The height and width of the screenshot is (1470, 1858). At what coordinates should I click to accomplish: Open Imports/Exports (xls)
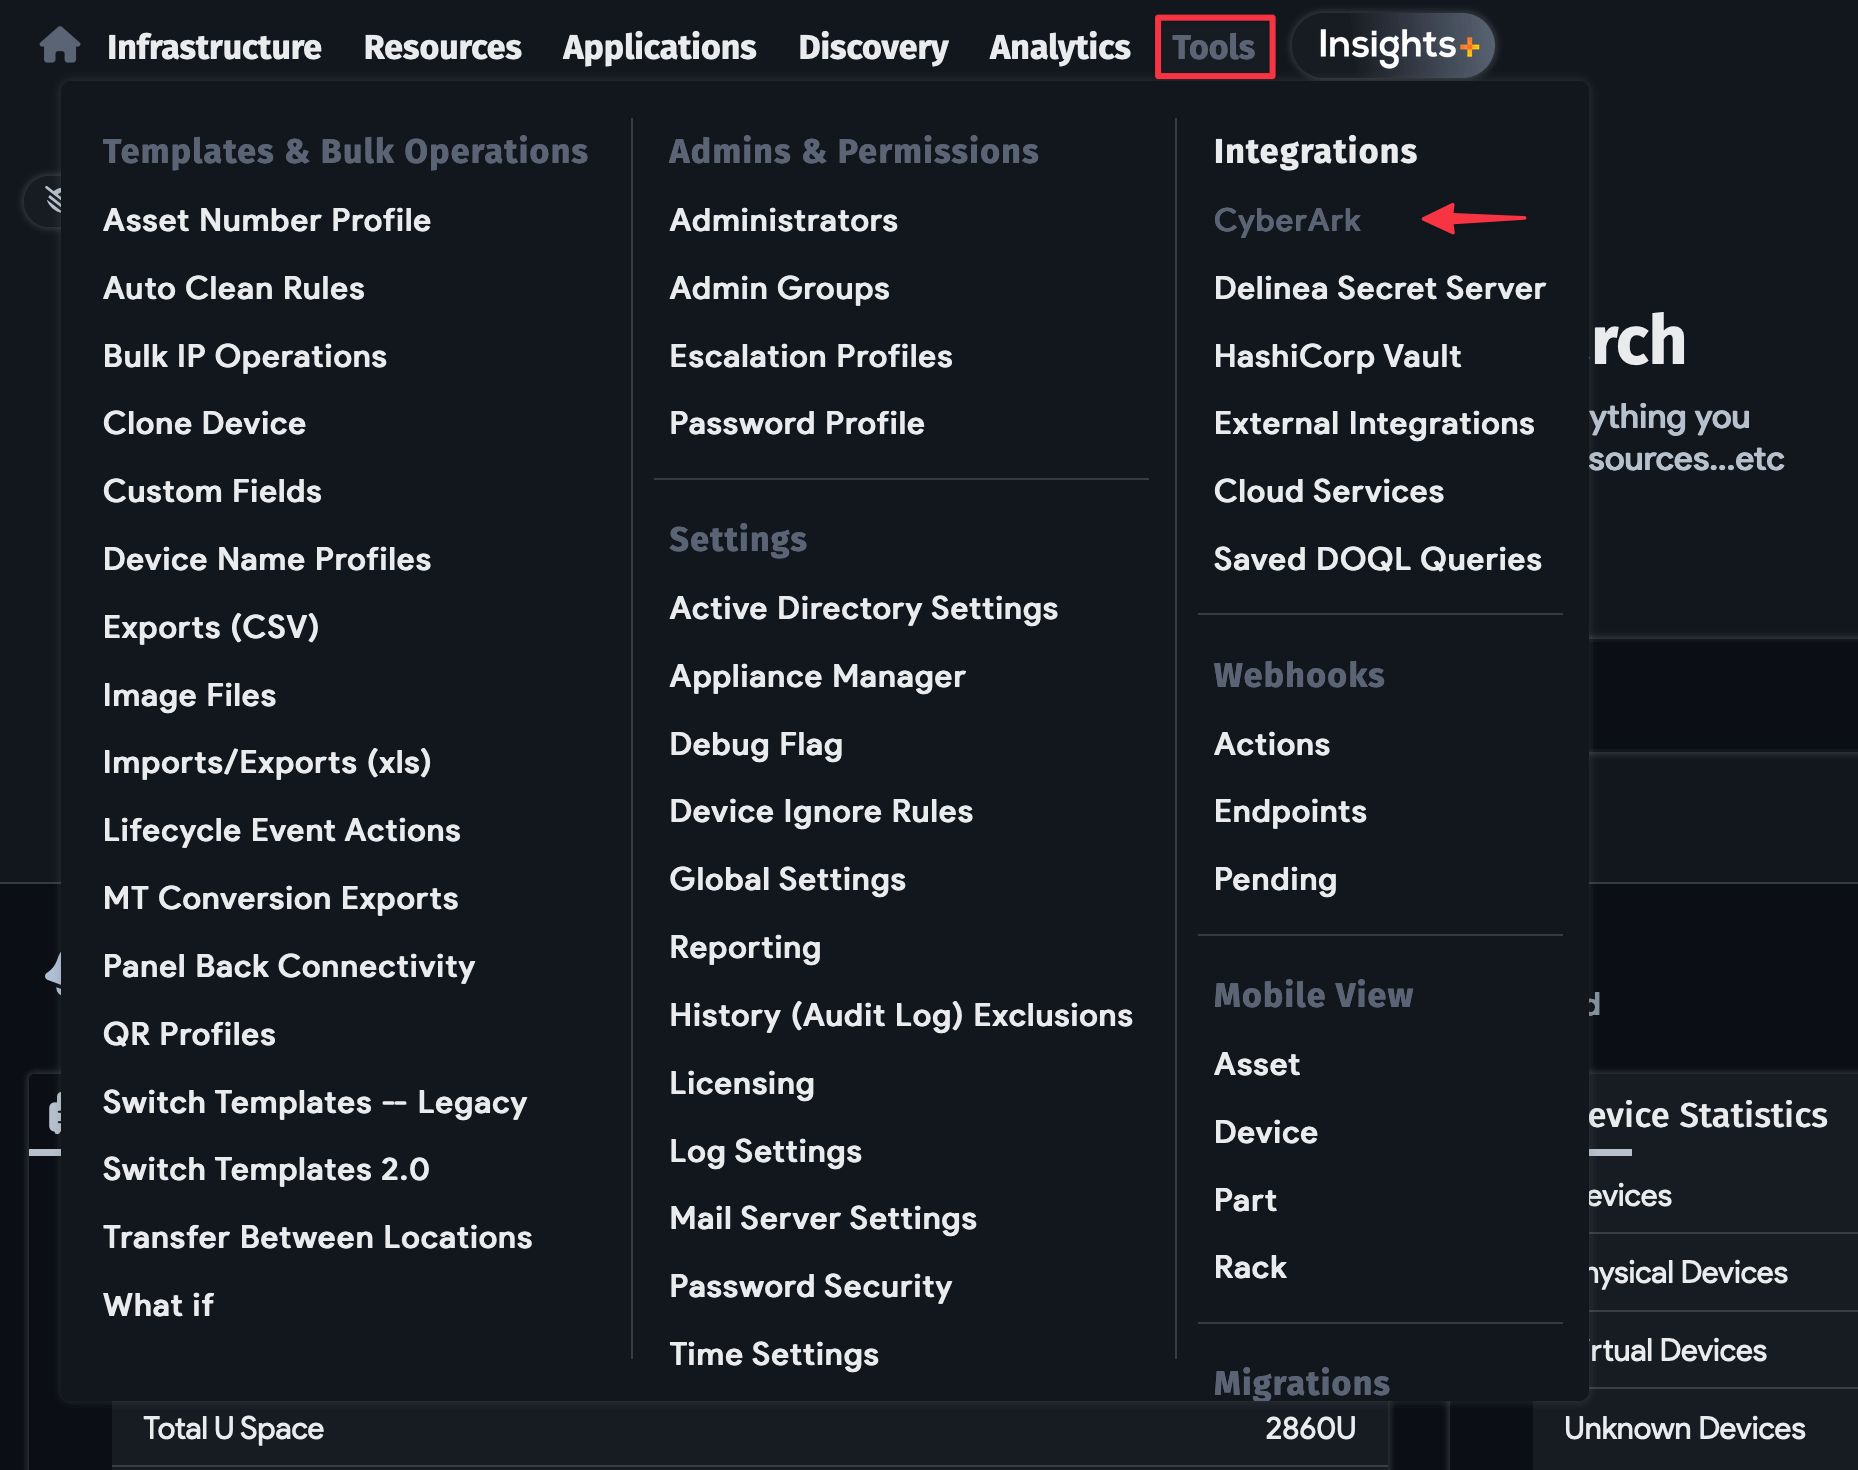(267, 762)
